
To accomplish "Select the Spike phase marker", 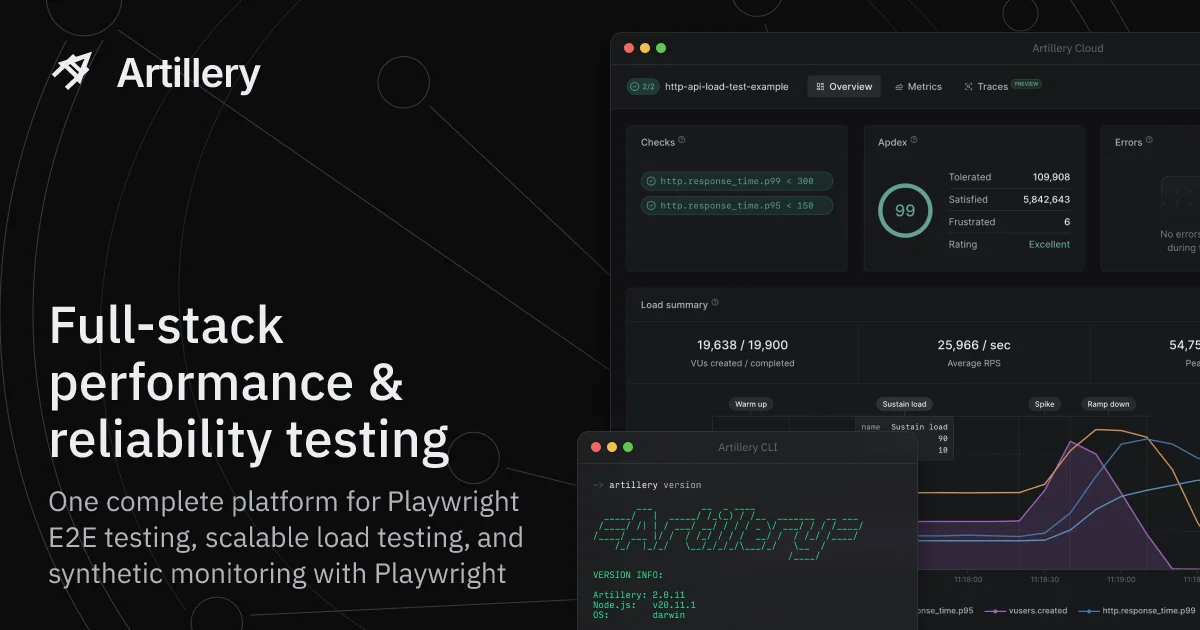I will [x=1045, y=404].
